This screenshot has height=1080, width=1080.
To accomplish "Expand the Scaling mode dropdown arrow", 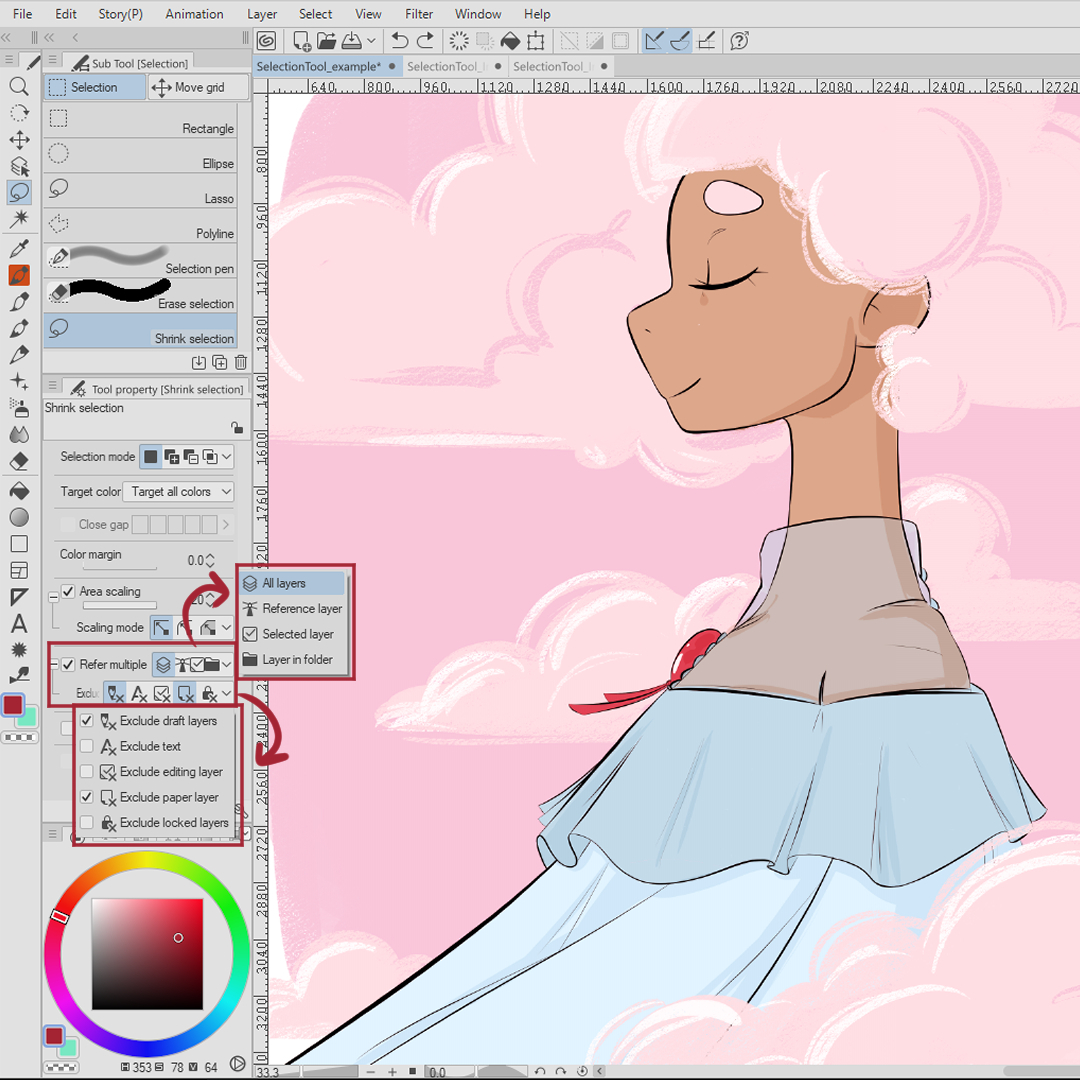I will (x=227, y=628).
